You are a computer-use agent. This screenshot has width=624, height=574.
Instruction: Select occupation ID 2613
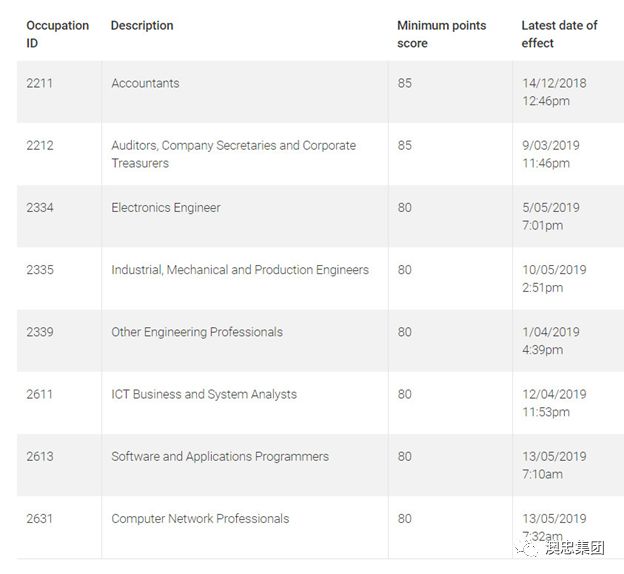coord(40,456)
